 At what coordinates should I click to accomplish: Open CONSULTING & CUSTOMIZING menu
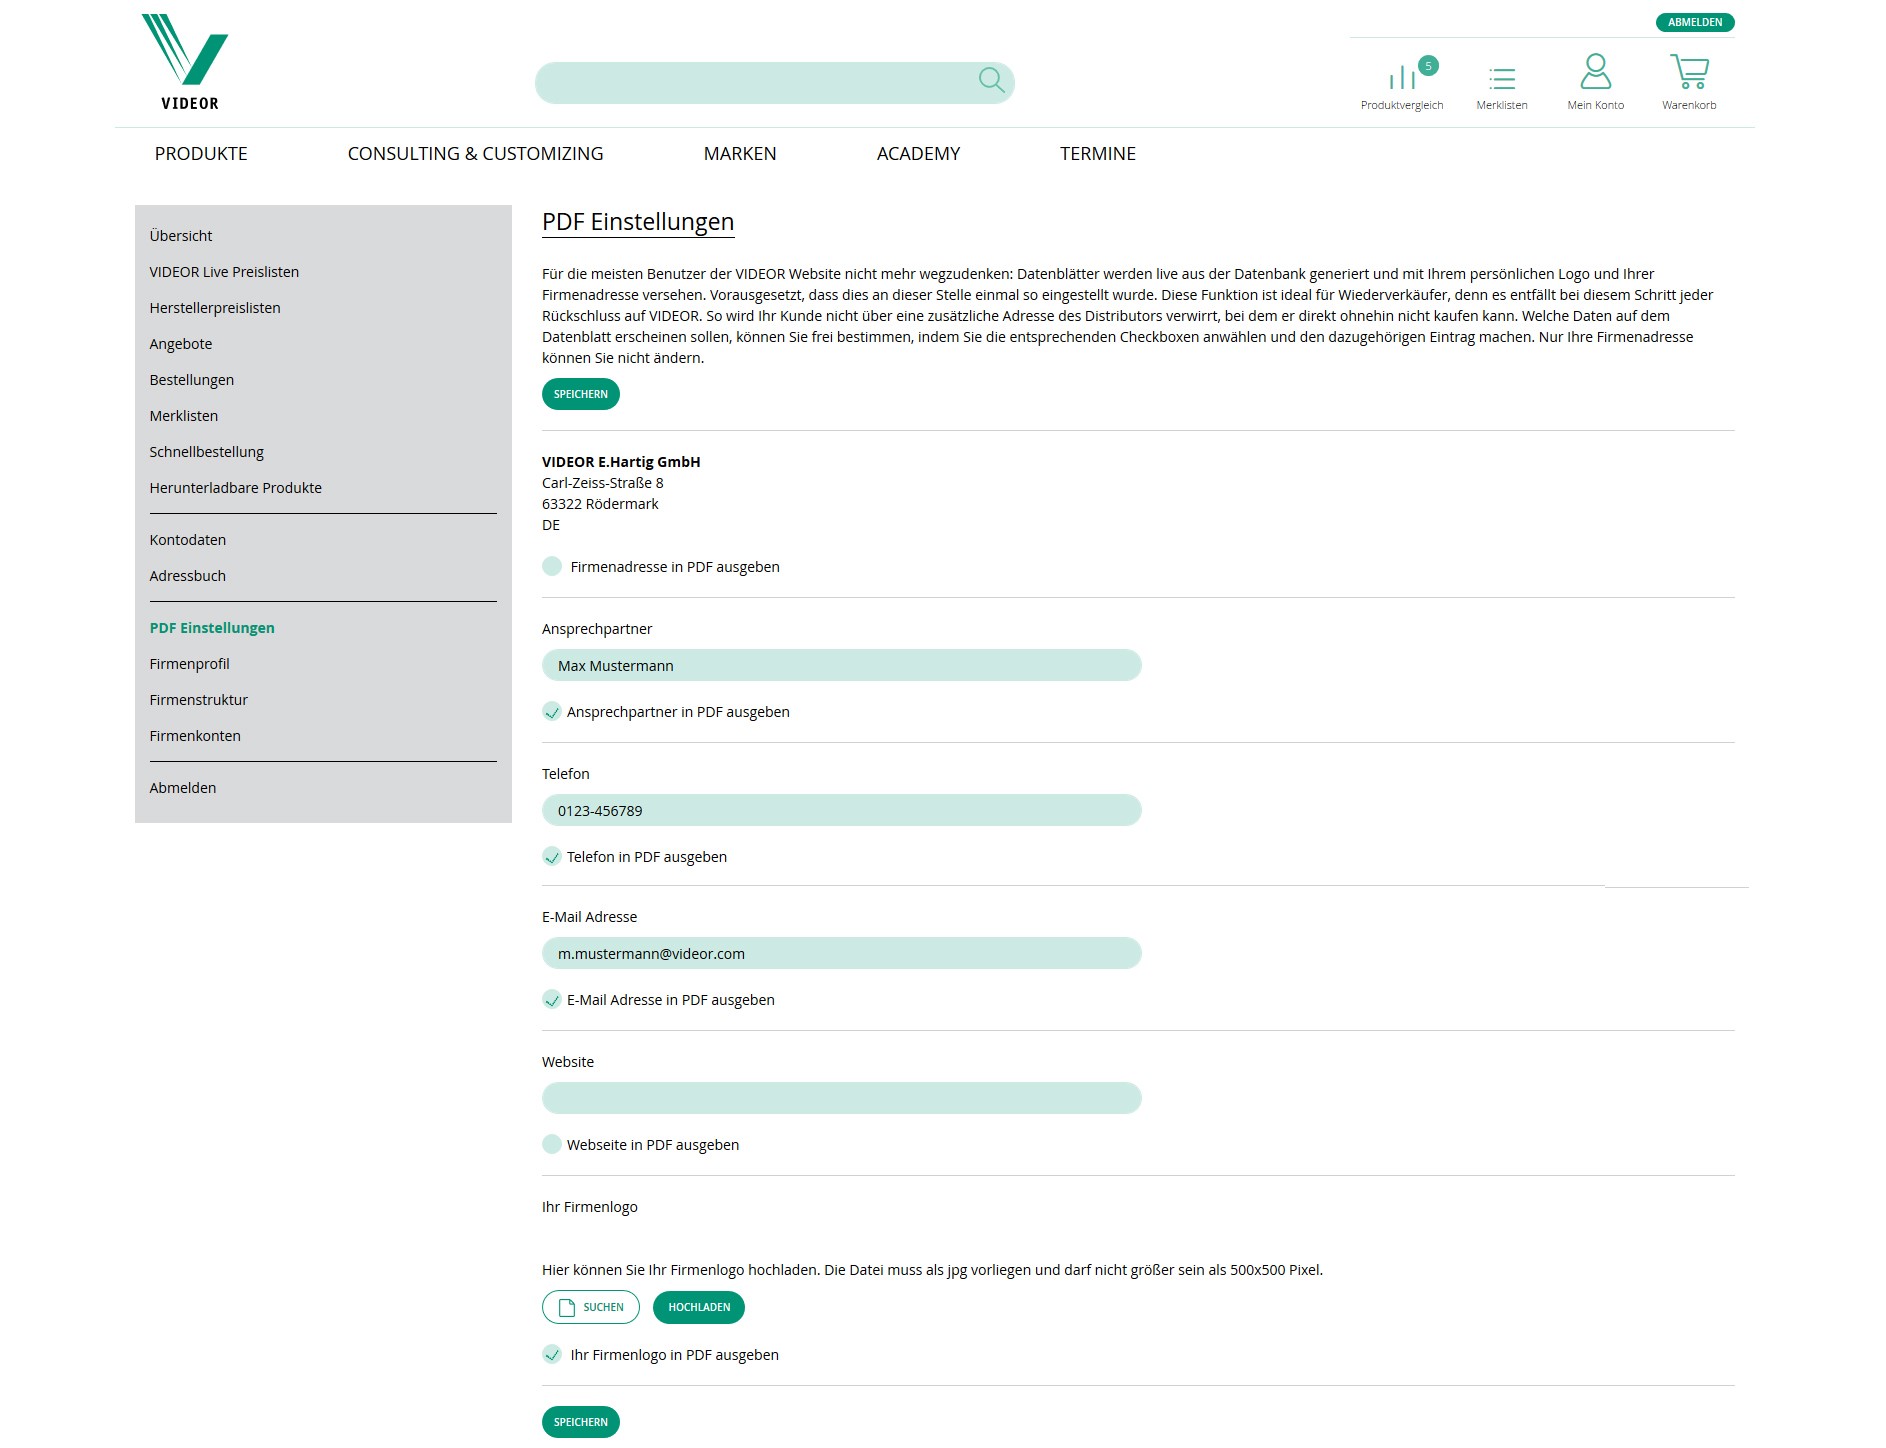pos(475,153)
